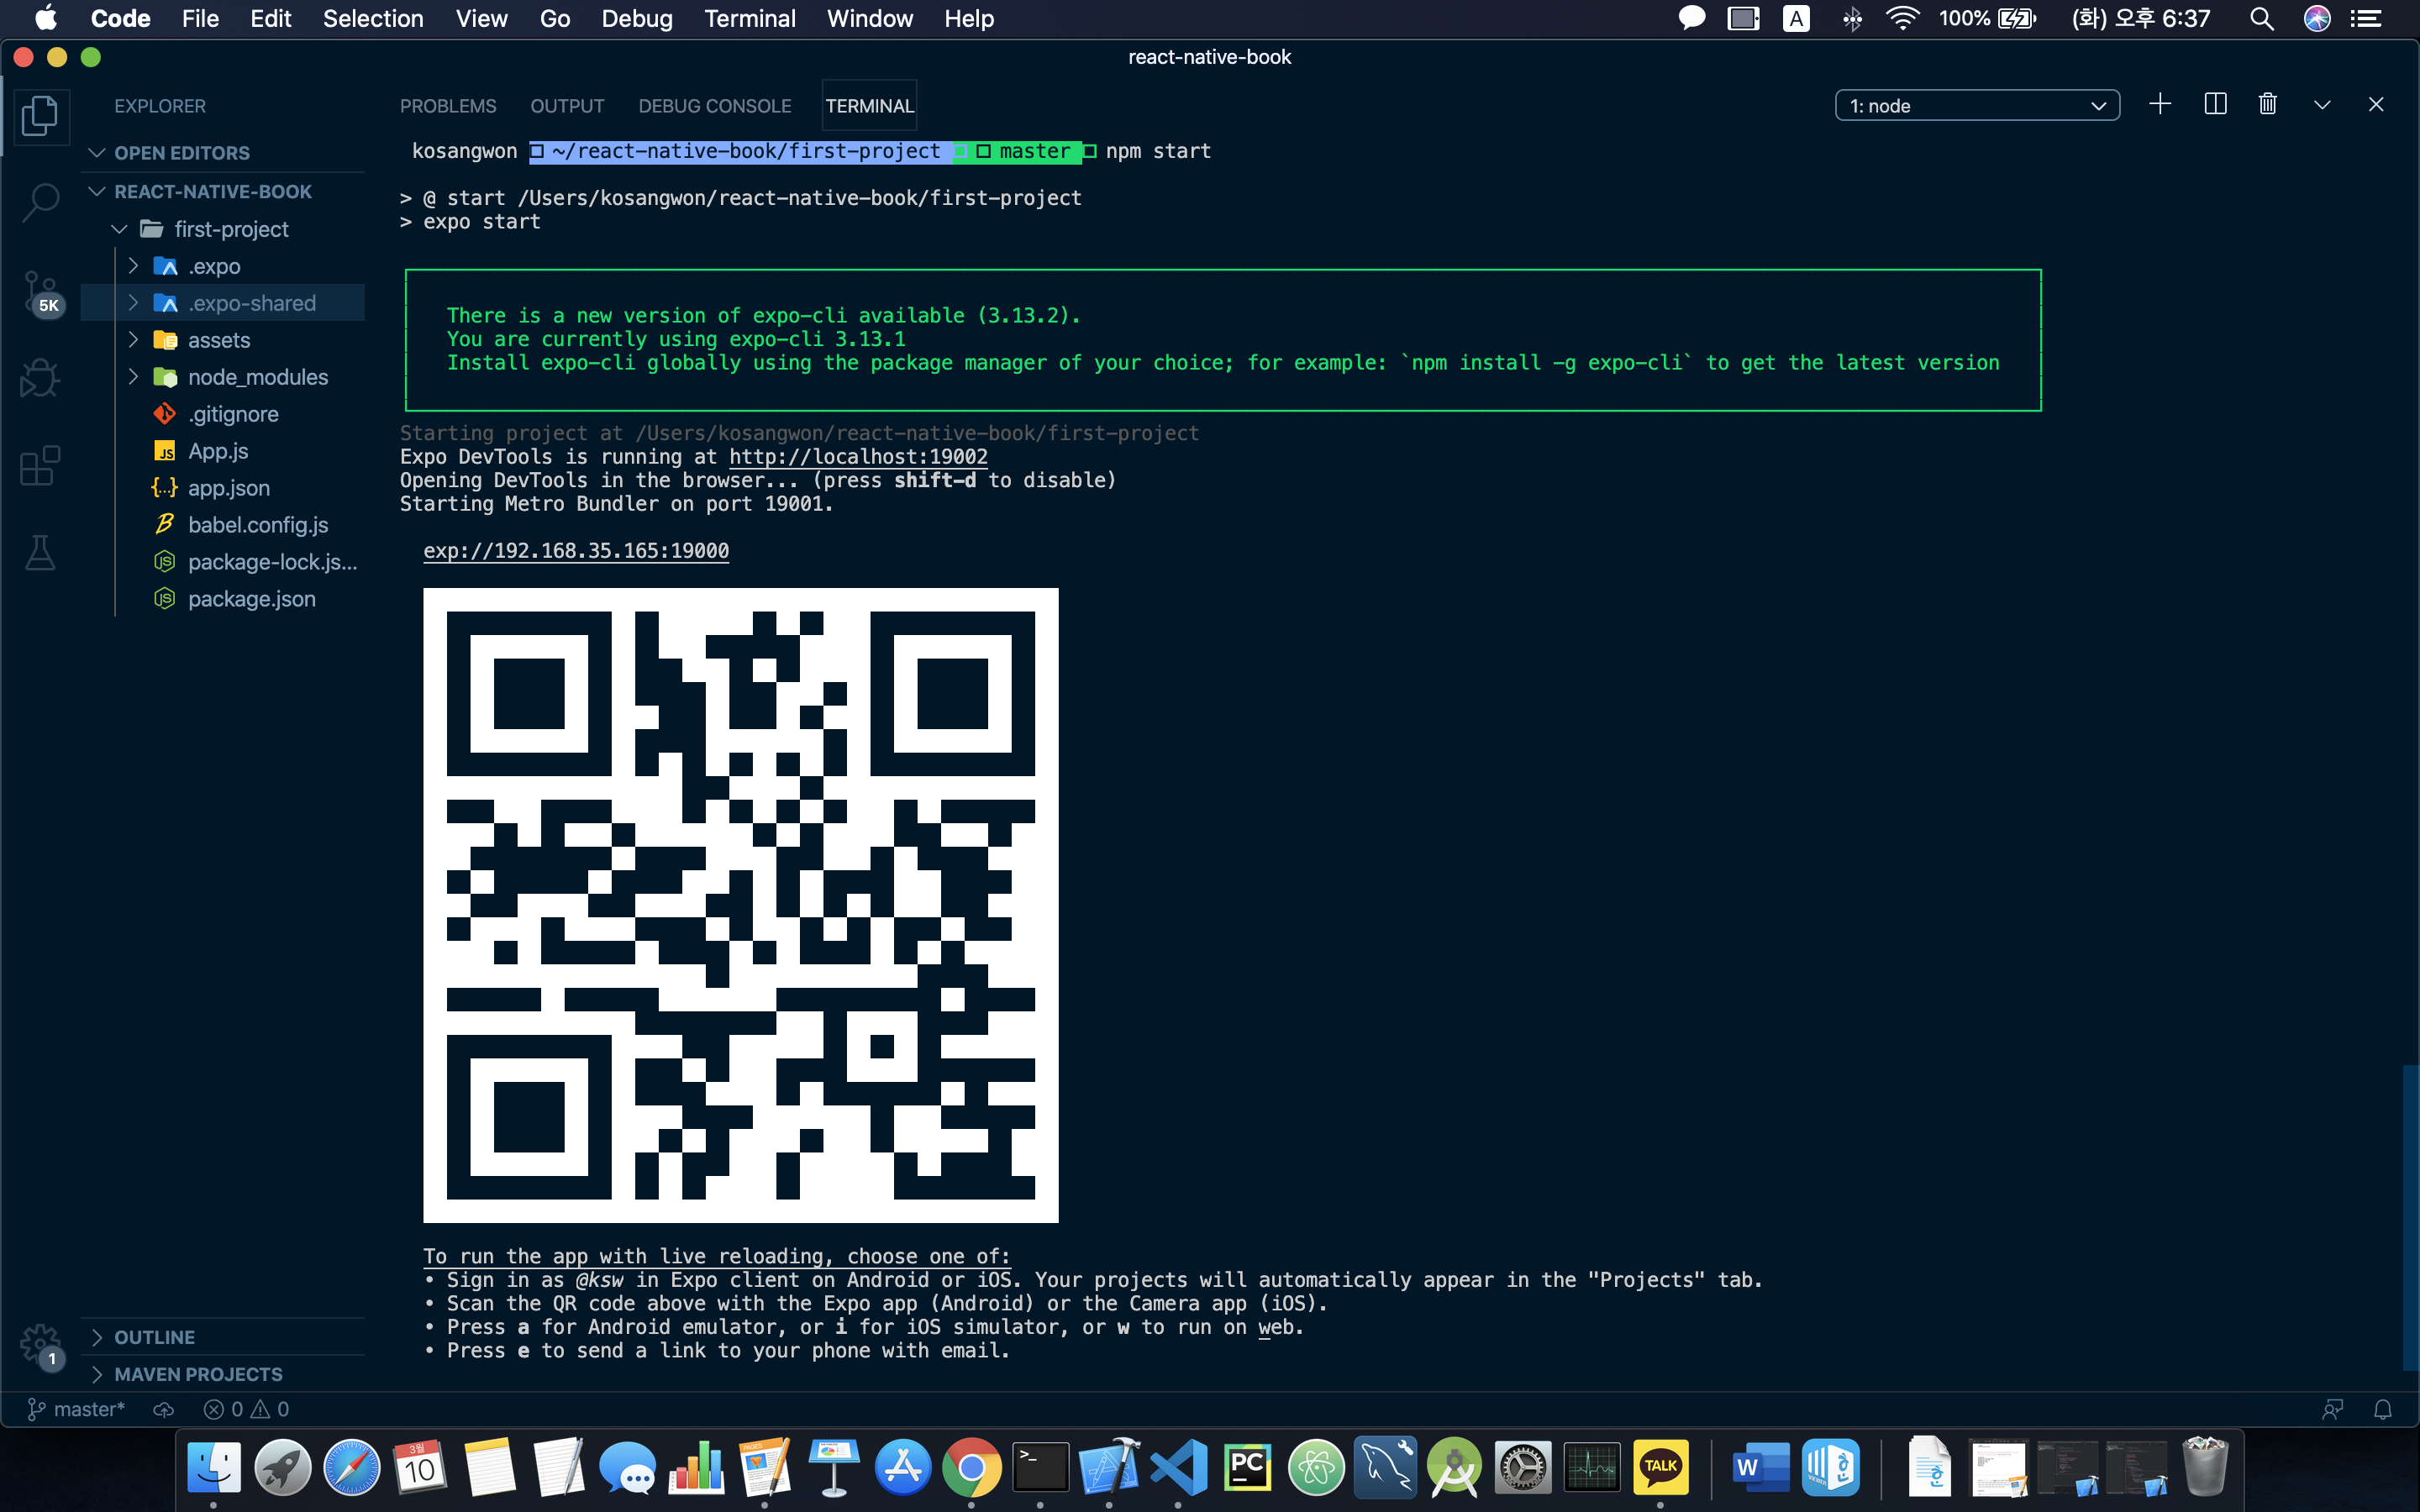The width and height of the screenshot is (2420, 1512).
Task: Open the http://localhost:19002 link
Action: click(x=857, y=457)
